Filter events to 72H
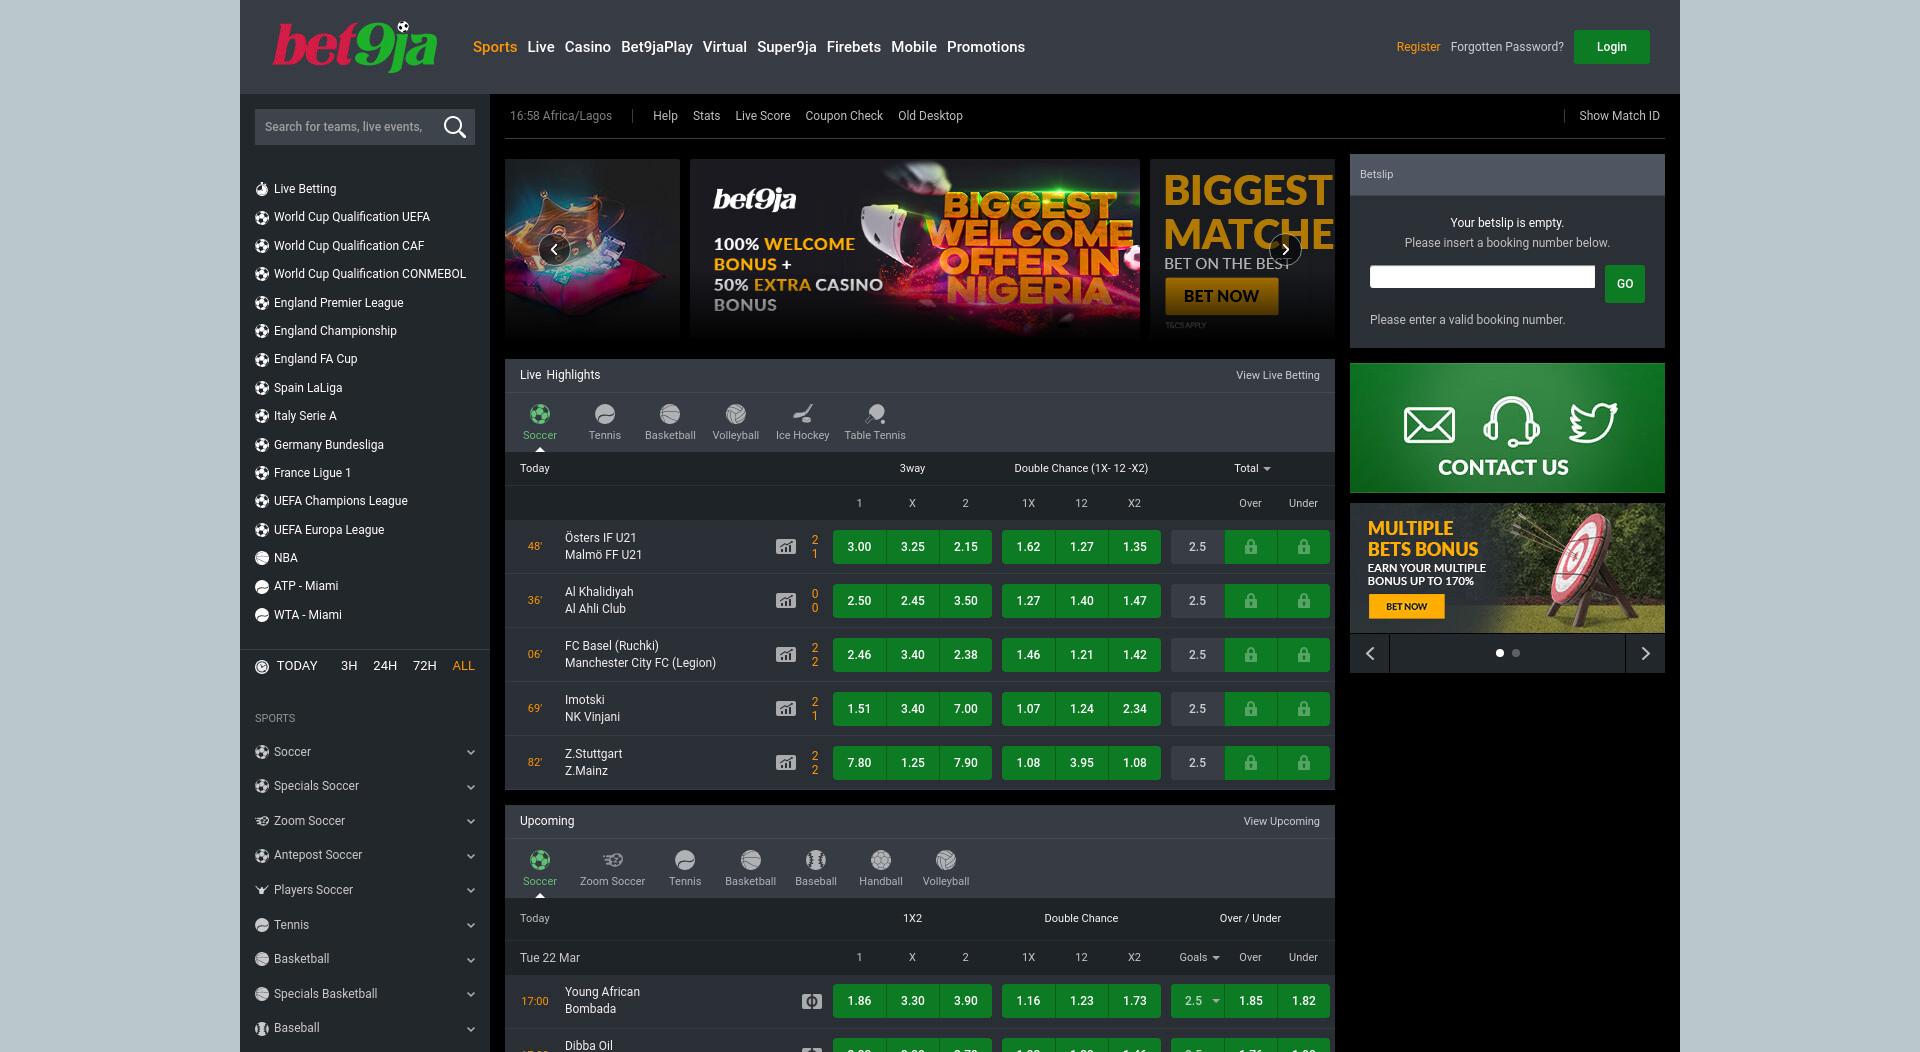This screenshot has width=1920, height=1052. click(x=425, y=666)
